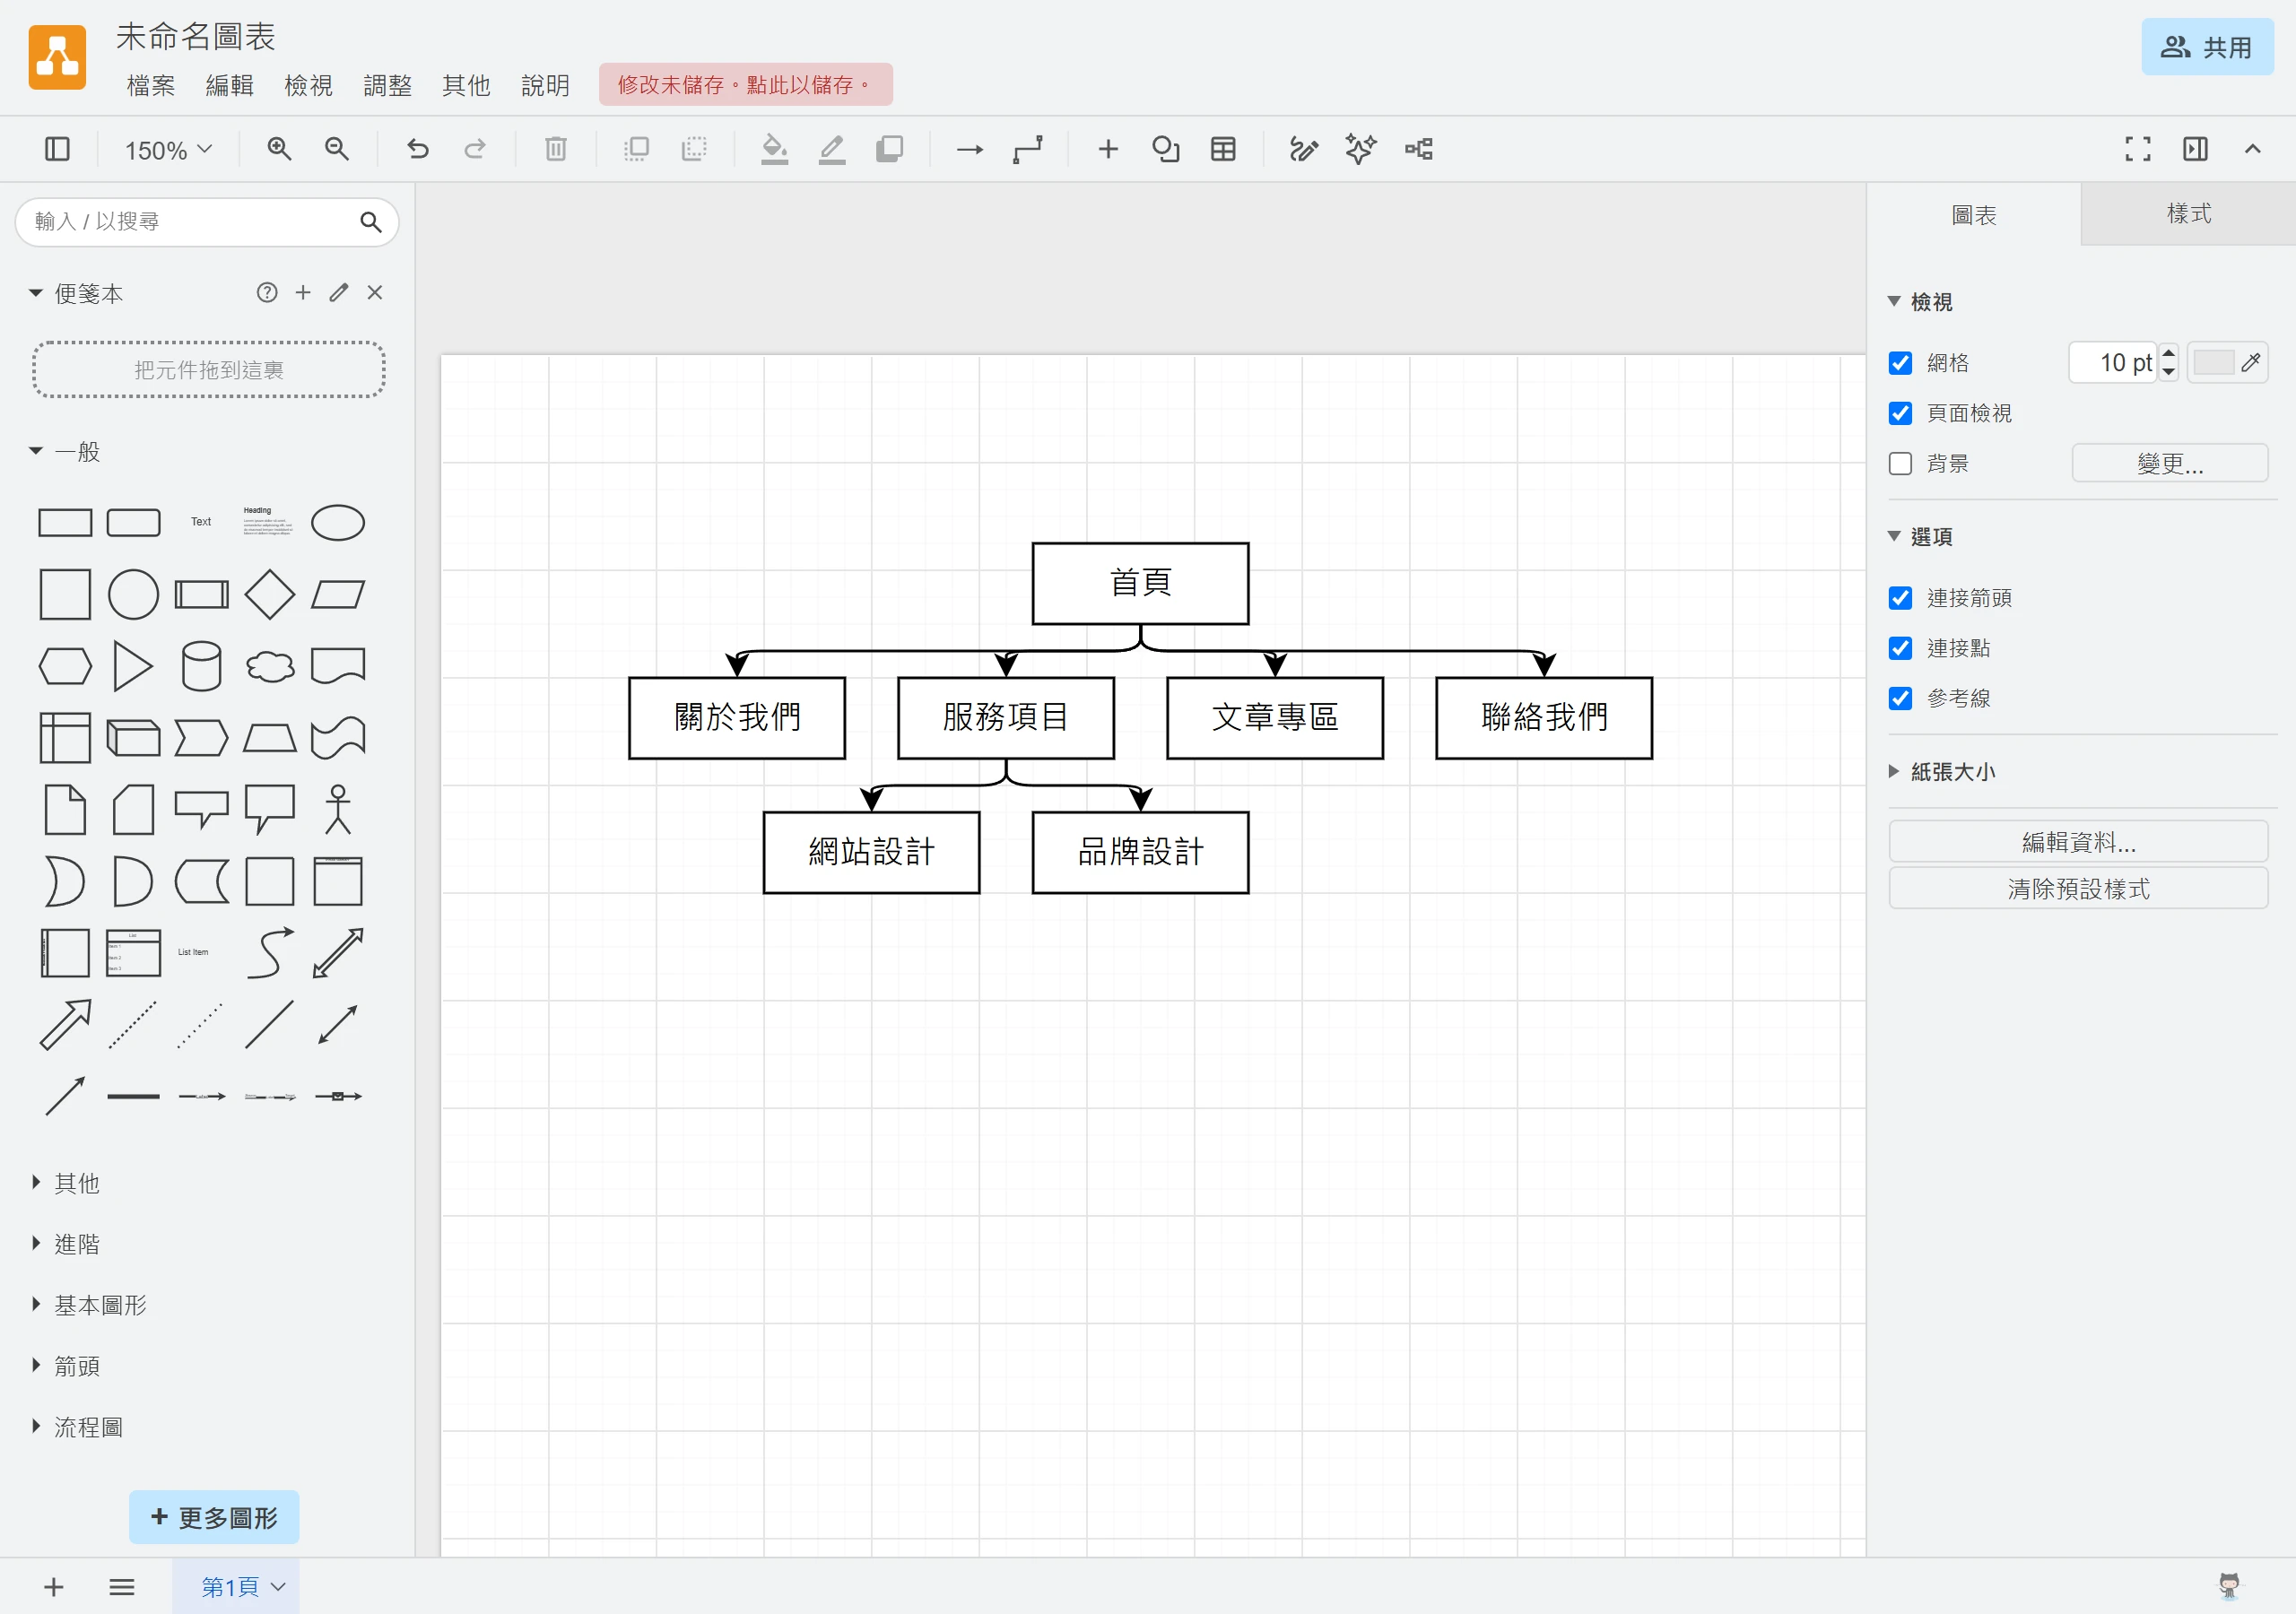Click the 更多圖形 button
The height and width of the screenshot is (1614, 2296).
[214, 1517]
